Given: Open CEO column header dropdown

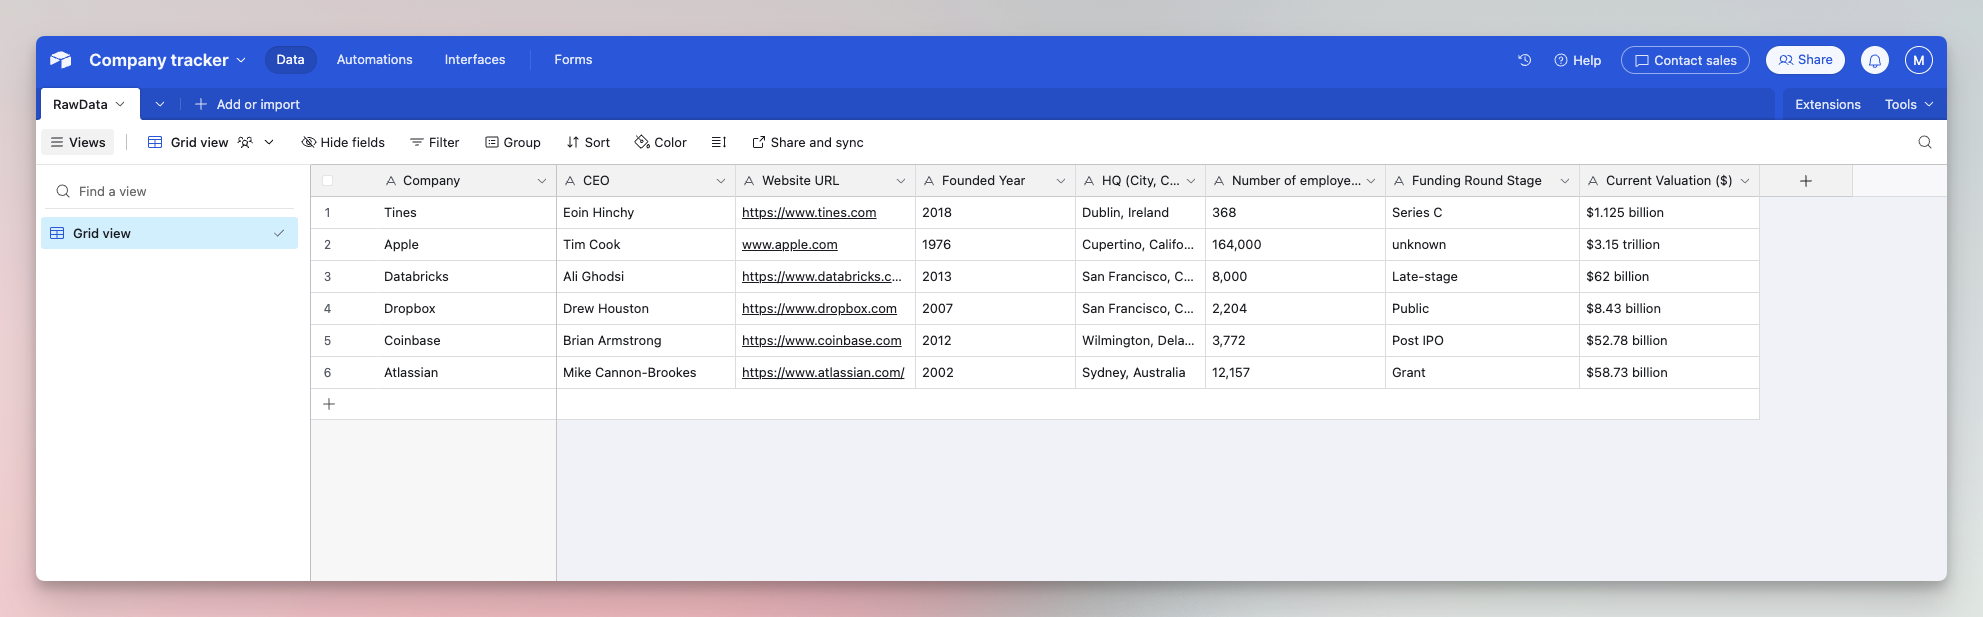Looking at the screenshot, I should point(721,181).
